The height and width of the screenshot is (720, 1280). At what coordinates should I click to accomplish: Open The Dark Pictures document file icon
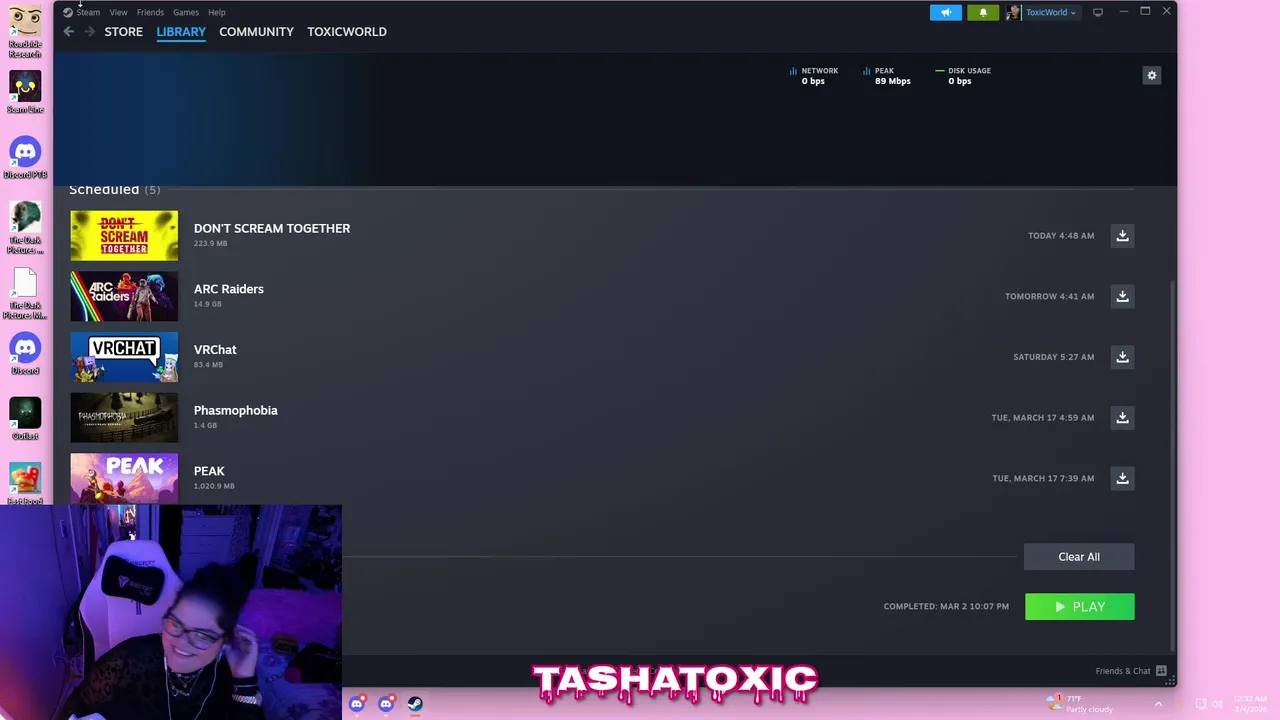(25, 293)
